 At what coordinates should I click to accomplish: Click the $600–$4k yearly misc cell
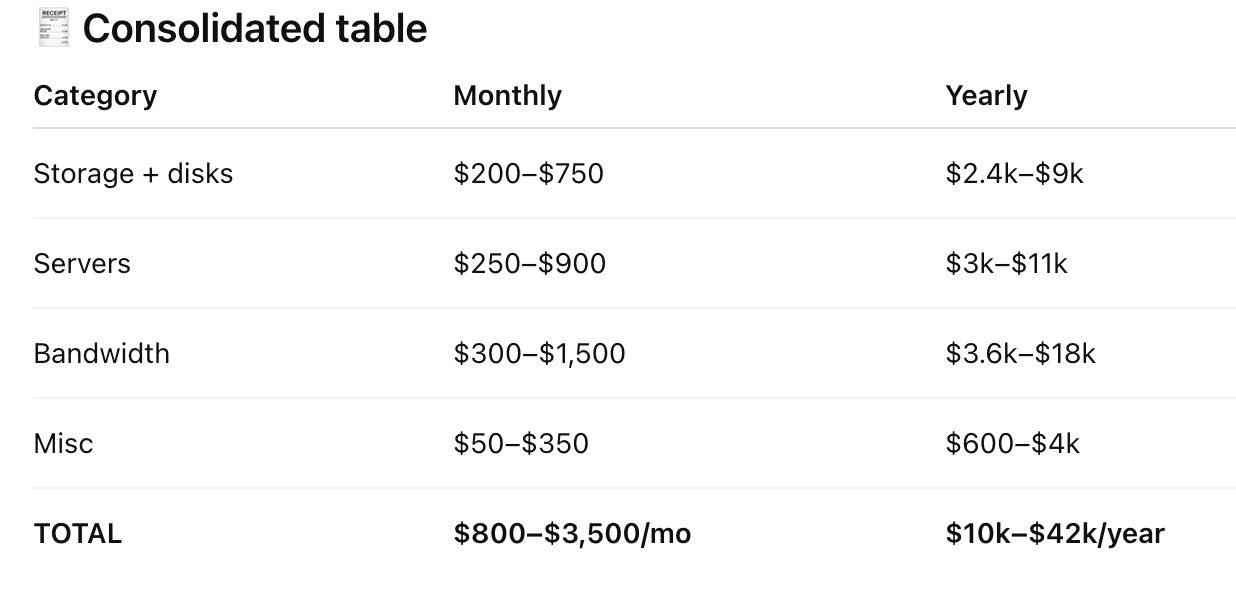click(x=1012, y=444)
